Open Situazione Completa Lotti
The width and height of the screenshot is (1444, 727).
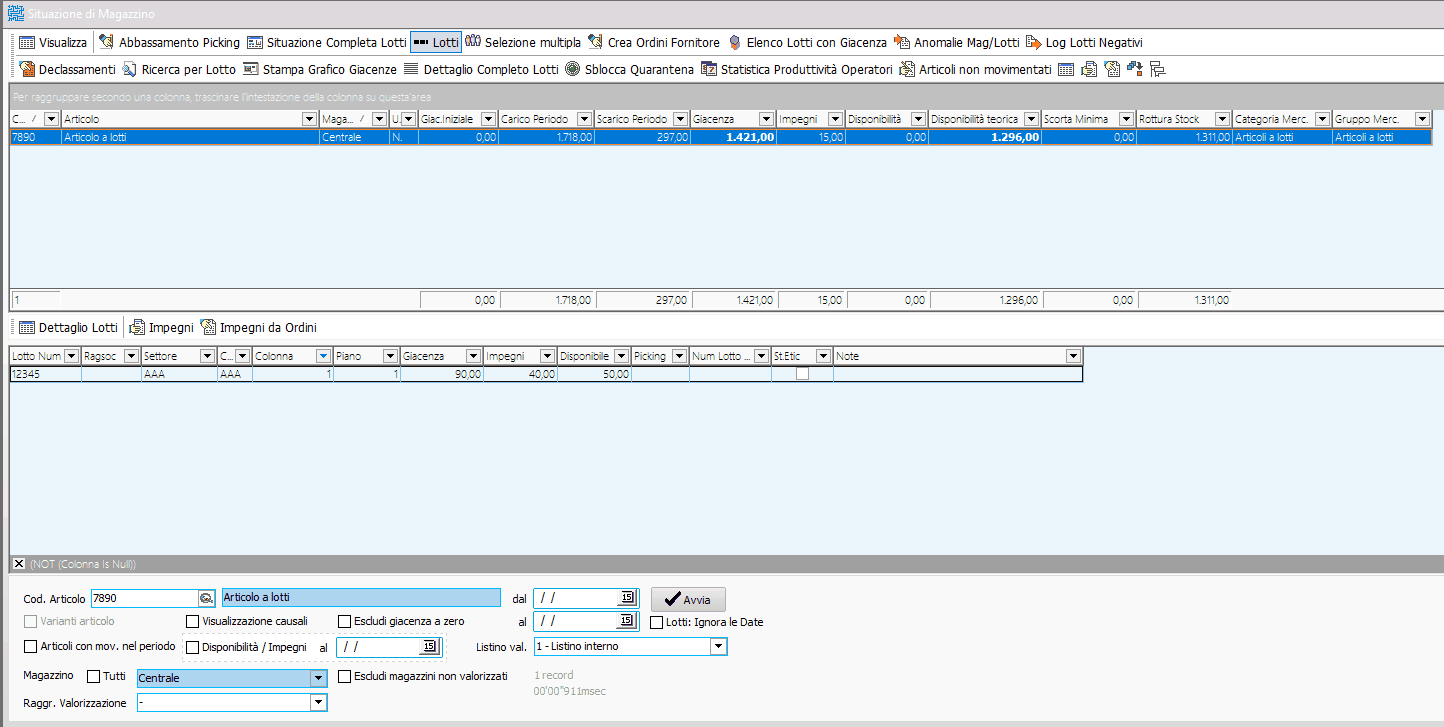(x=327, y=43)
